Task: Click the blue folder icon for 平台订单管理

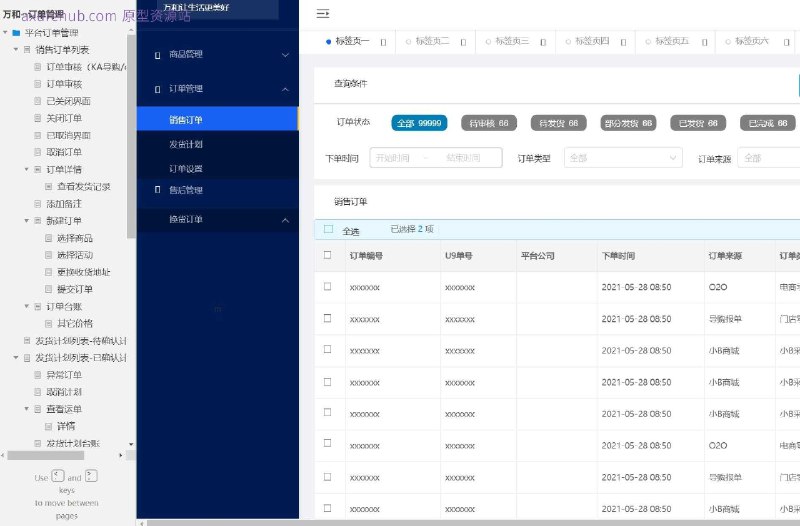Action: [16, 33]
